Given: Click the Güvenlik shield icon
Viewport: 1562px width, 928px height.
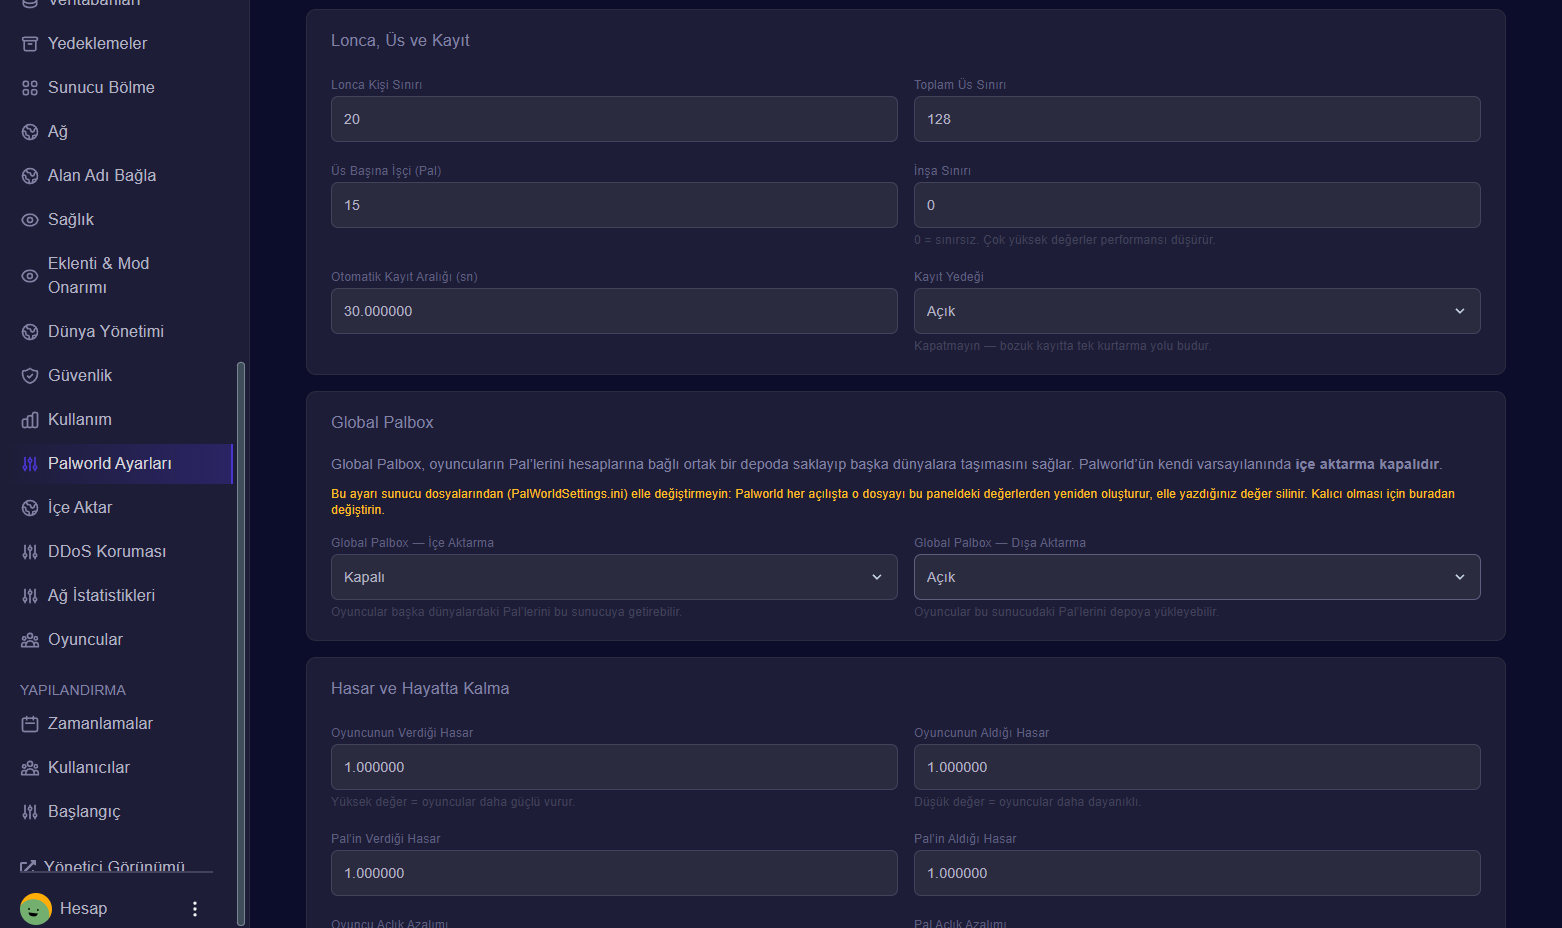Looking at the screenshot, I should [x=30, y=376].
